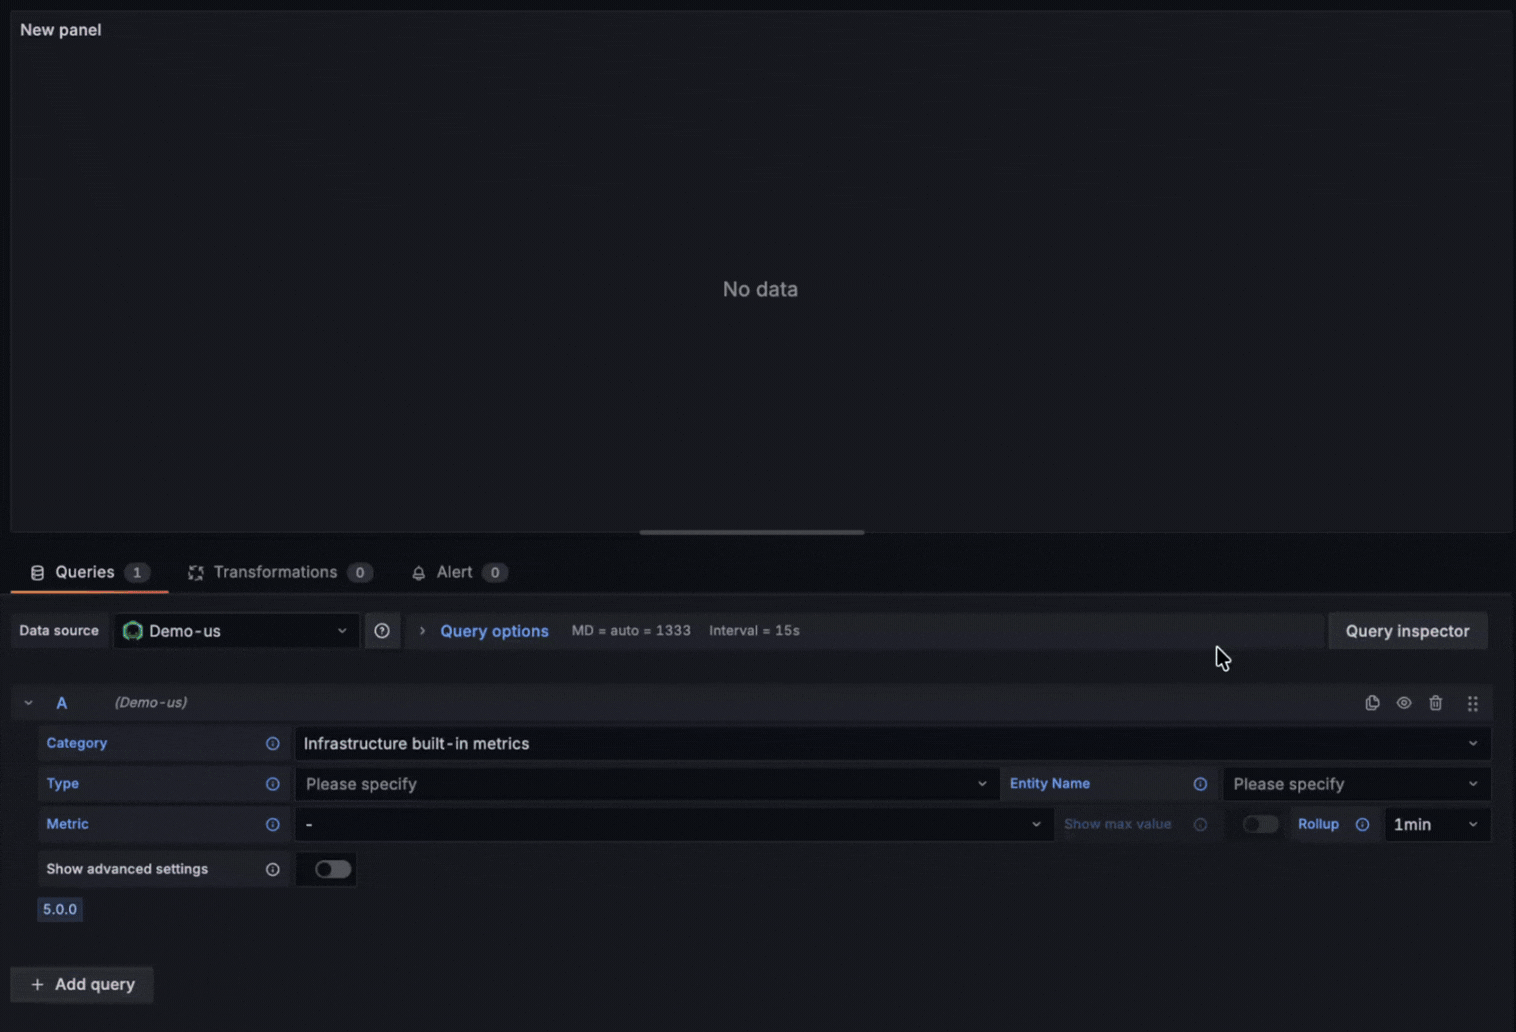Viewport: 1516px width, 1032px height.
Task: Show info for Show advanced settings
Action: (272, 869)
